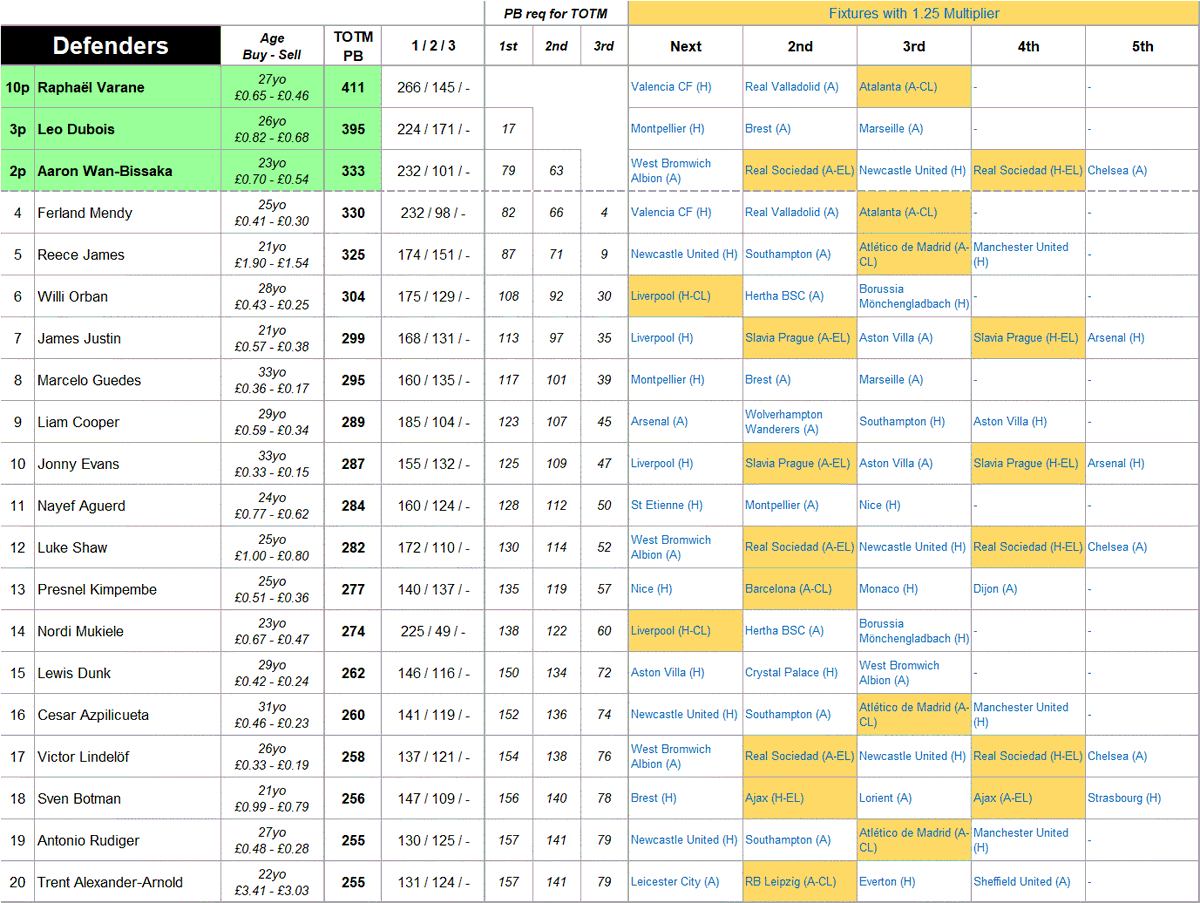Select player name Raphaël Varane

click(91, 87)
